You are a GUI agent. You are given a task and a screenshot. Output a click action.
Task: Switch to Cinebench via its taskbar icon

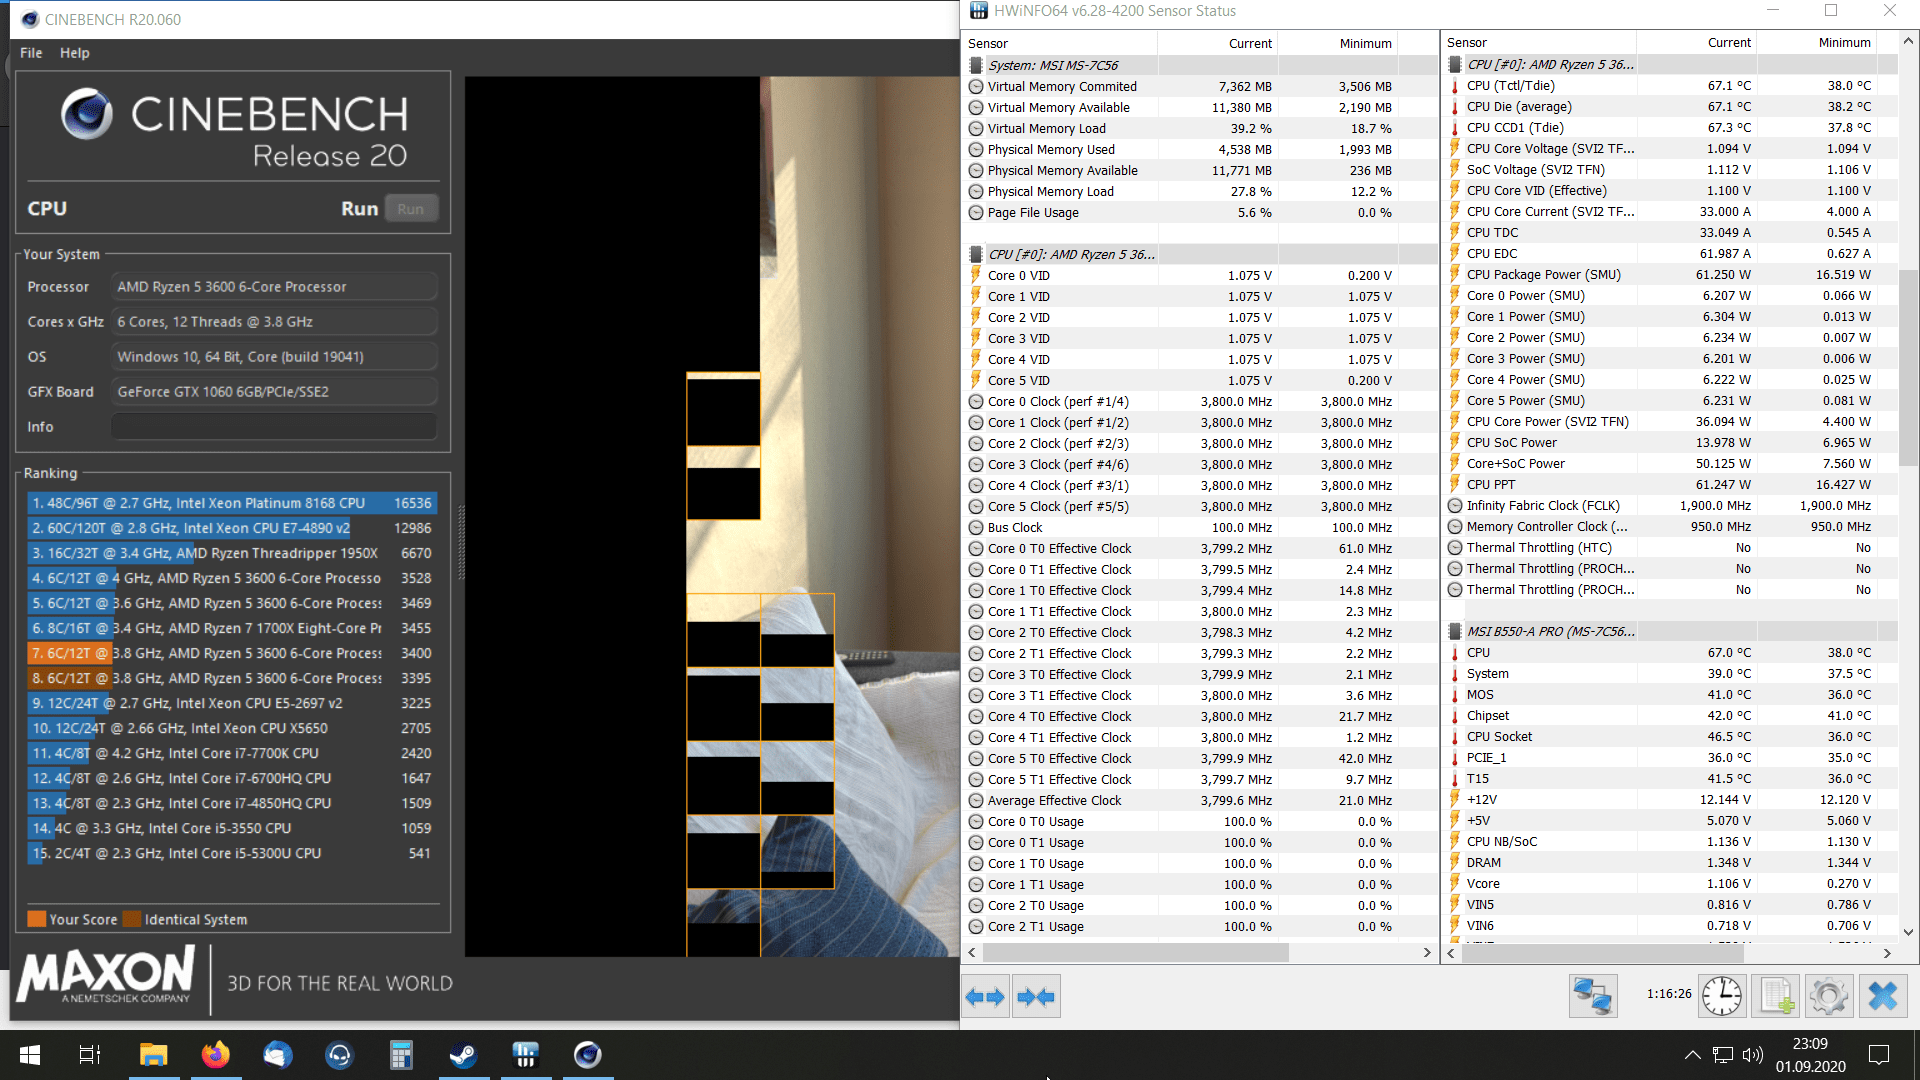(x=587, y=1055)
